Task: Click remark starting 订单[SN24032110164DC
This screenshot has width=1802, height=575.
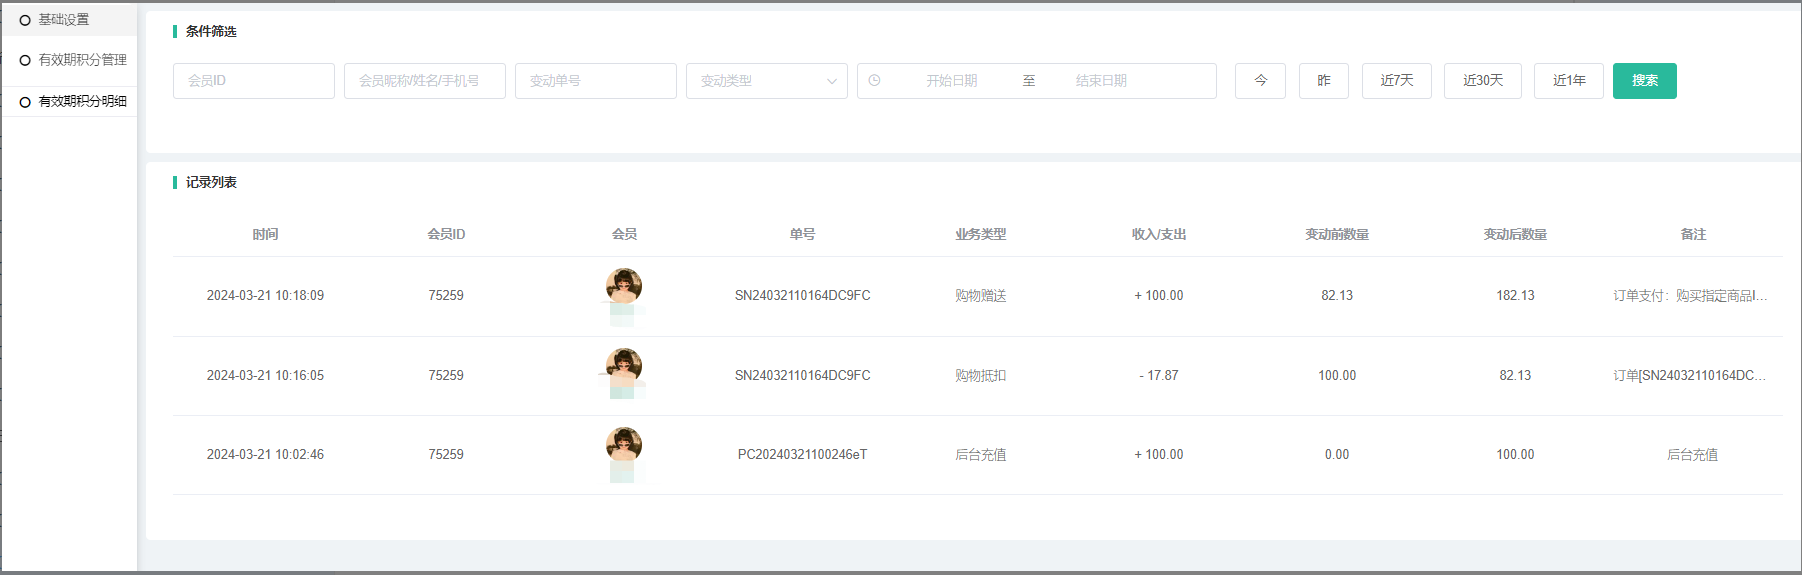Action: 1690,376
